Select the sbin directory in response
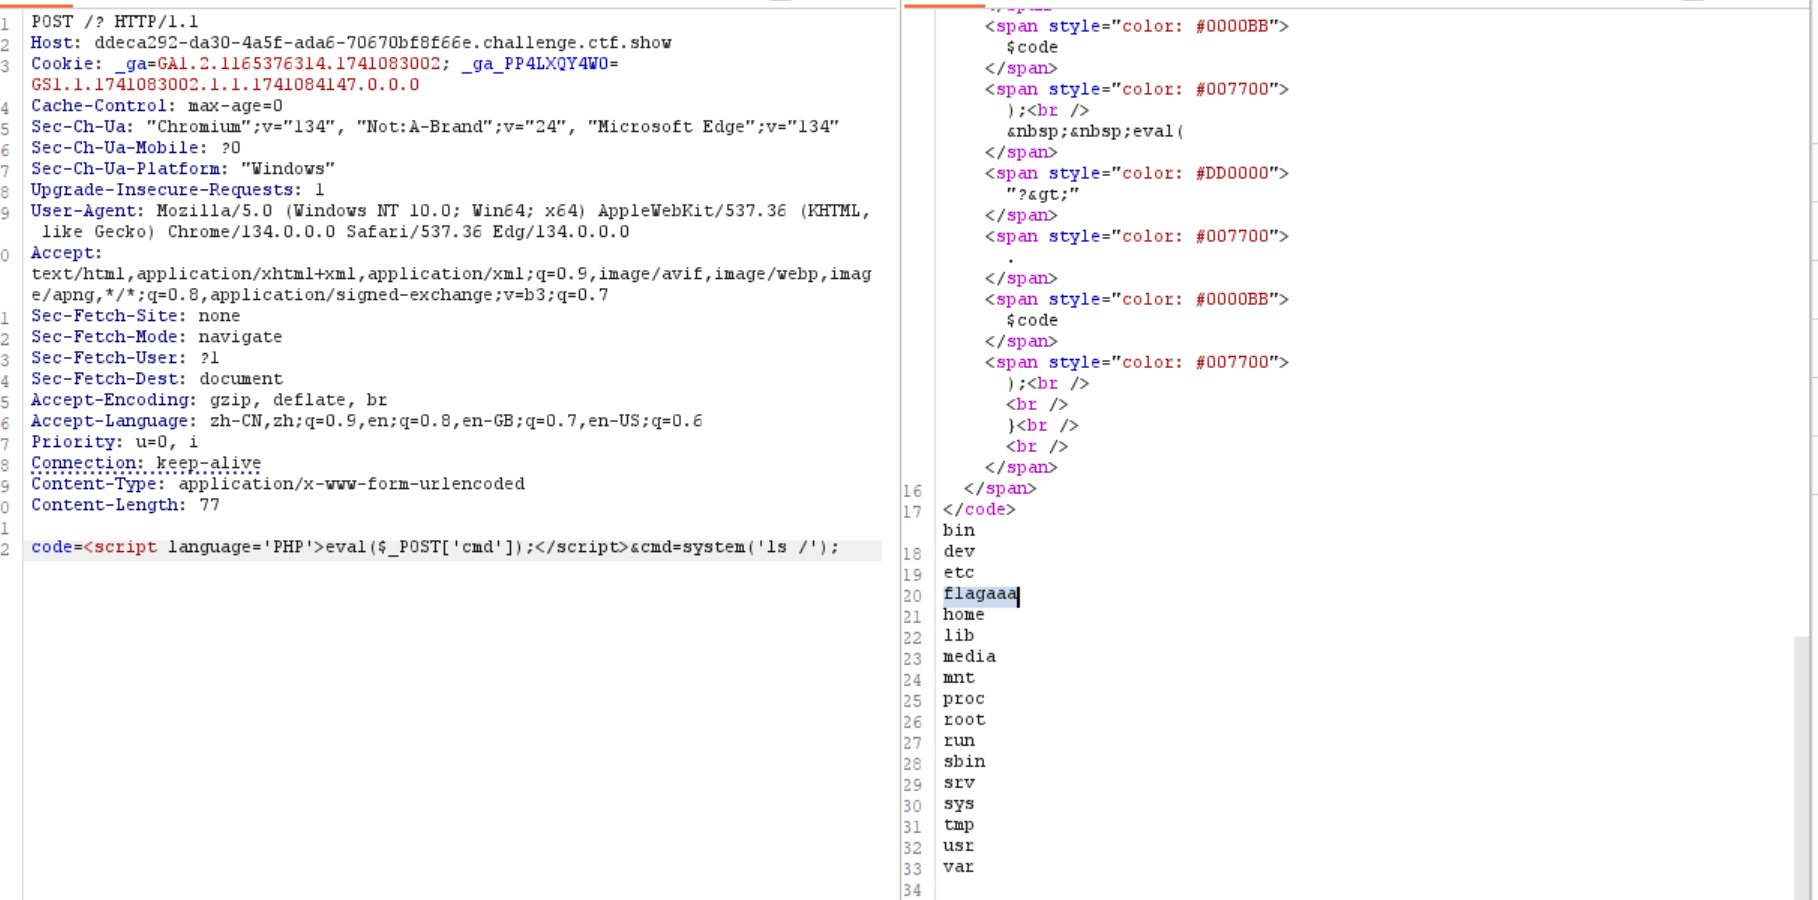Screen dimensions: 1818x900 963,761
